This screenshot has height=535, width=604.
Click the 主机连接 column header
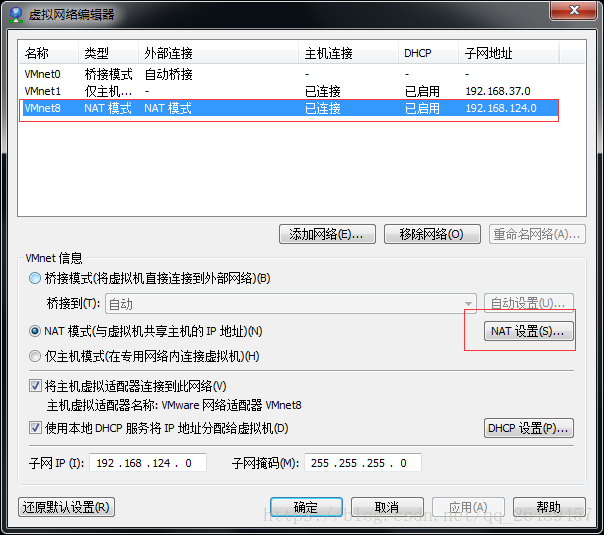click(348, 53)
